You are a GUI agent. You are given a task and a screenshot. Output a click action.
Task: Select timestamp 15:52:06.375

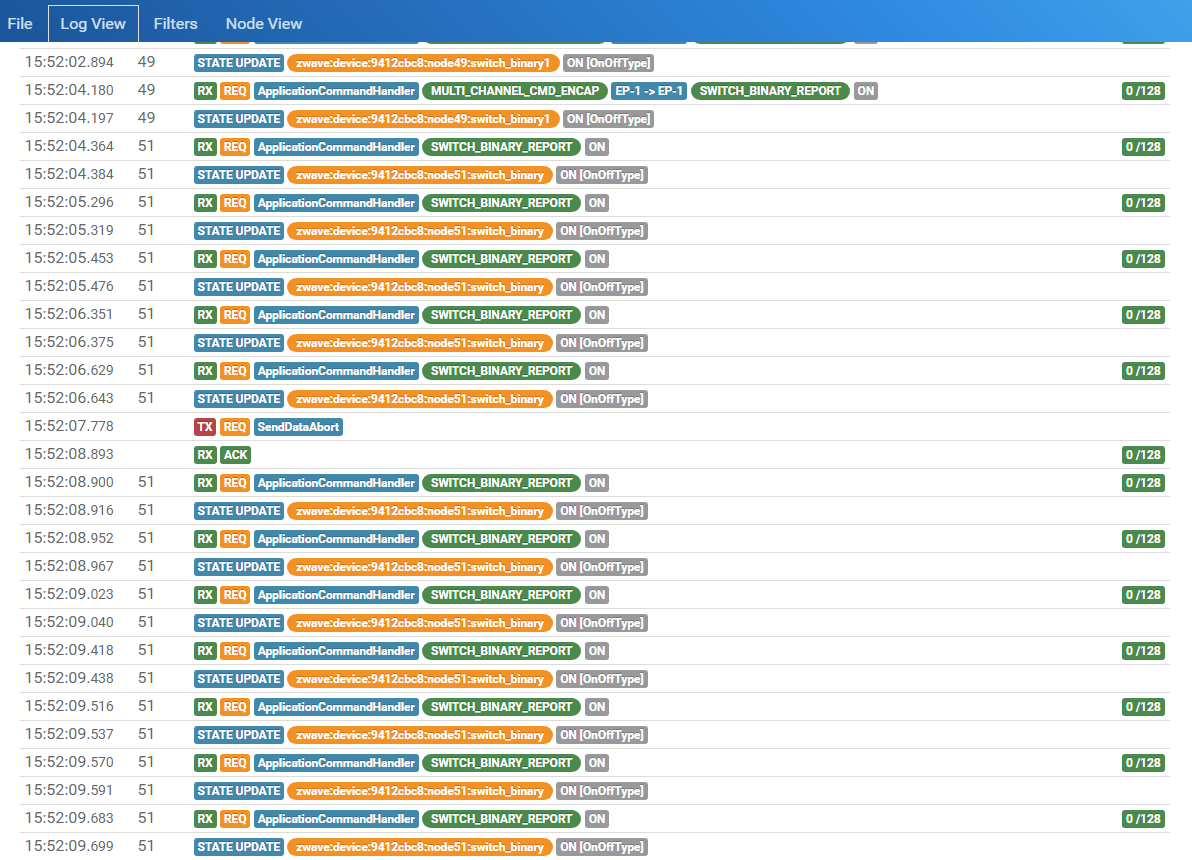69,342
